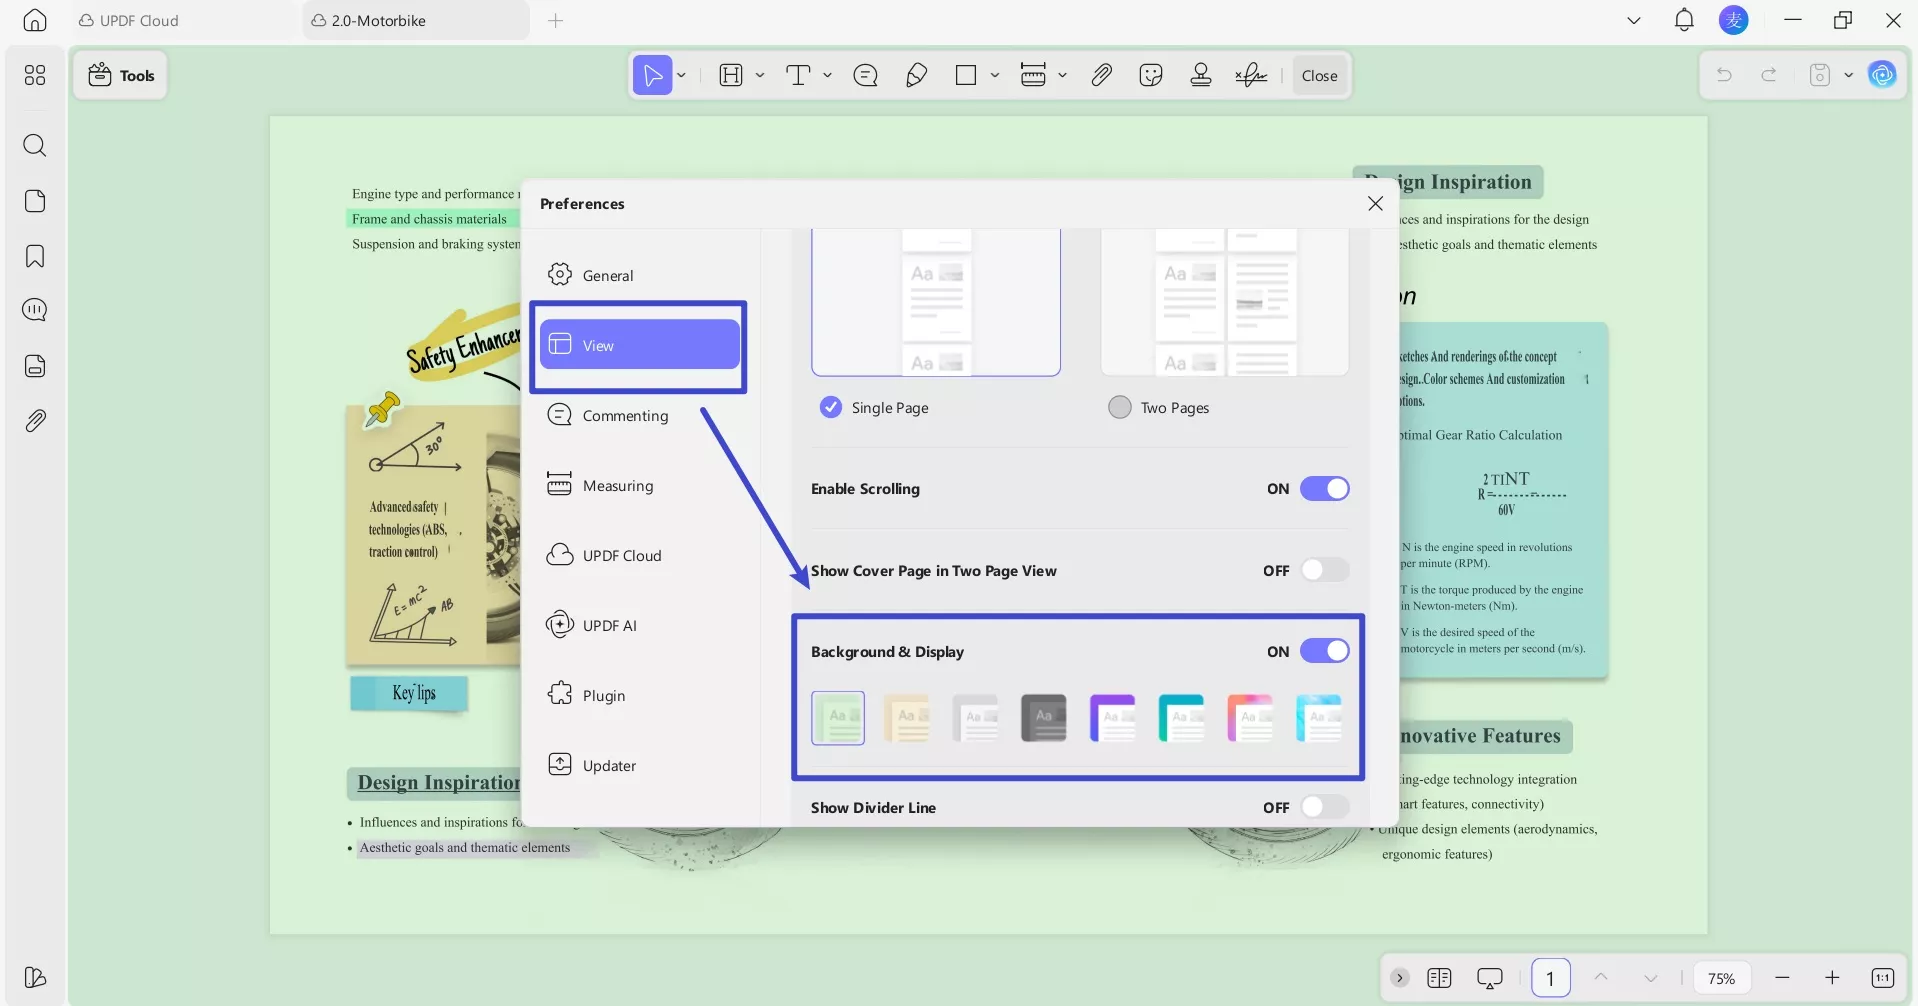The width and height of the screenshot is (1918, 1006).
Task: Open the View preferences section
Action: (x=640, y=345)
